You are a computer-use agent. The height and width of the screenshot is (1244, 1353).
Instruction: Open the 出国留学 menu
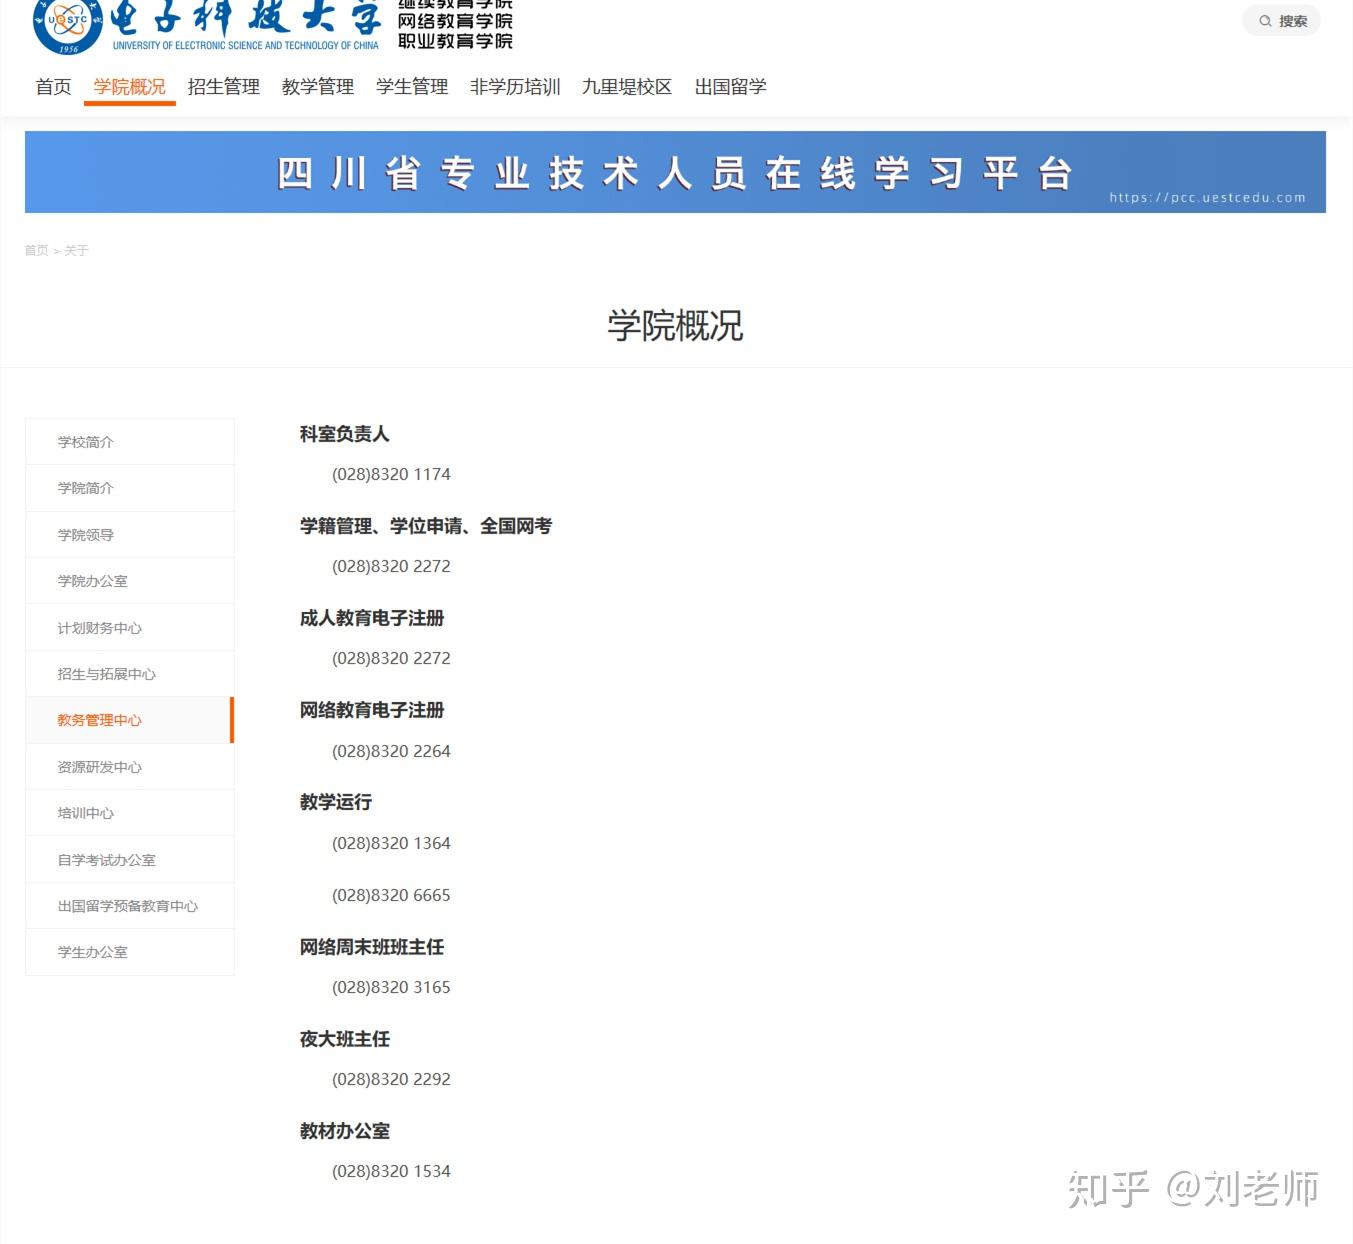[731, 87]
